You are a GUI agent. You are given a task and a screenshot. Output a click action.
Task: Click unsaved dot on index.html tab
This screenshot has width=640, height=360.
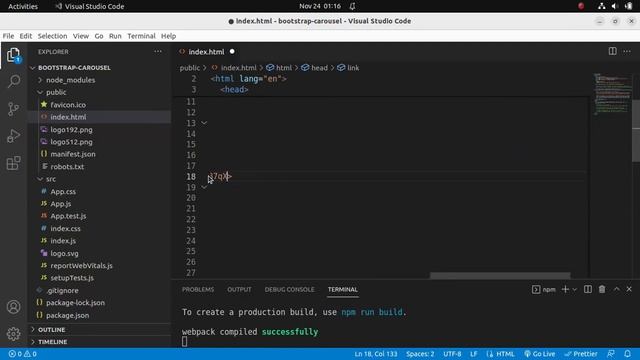click(232, 51)
